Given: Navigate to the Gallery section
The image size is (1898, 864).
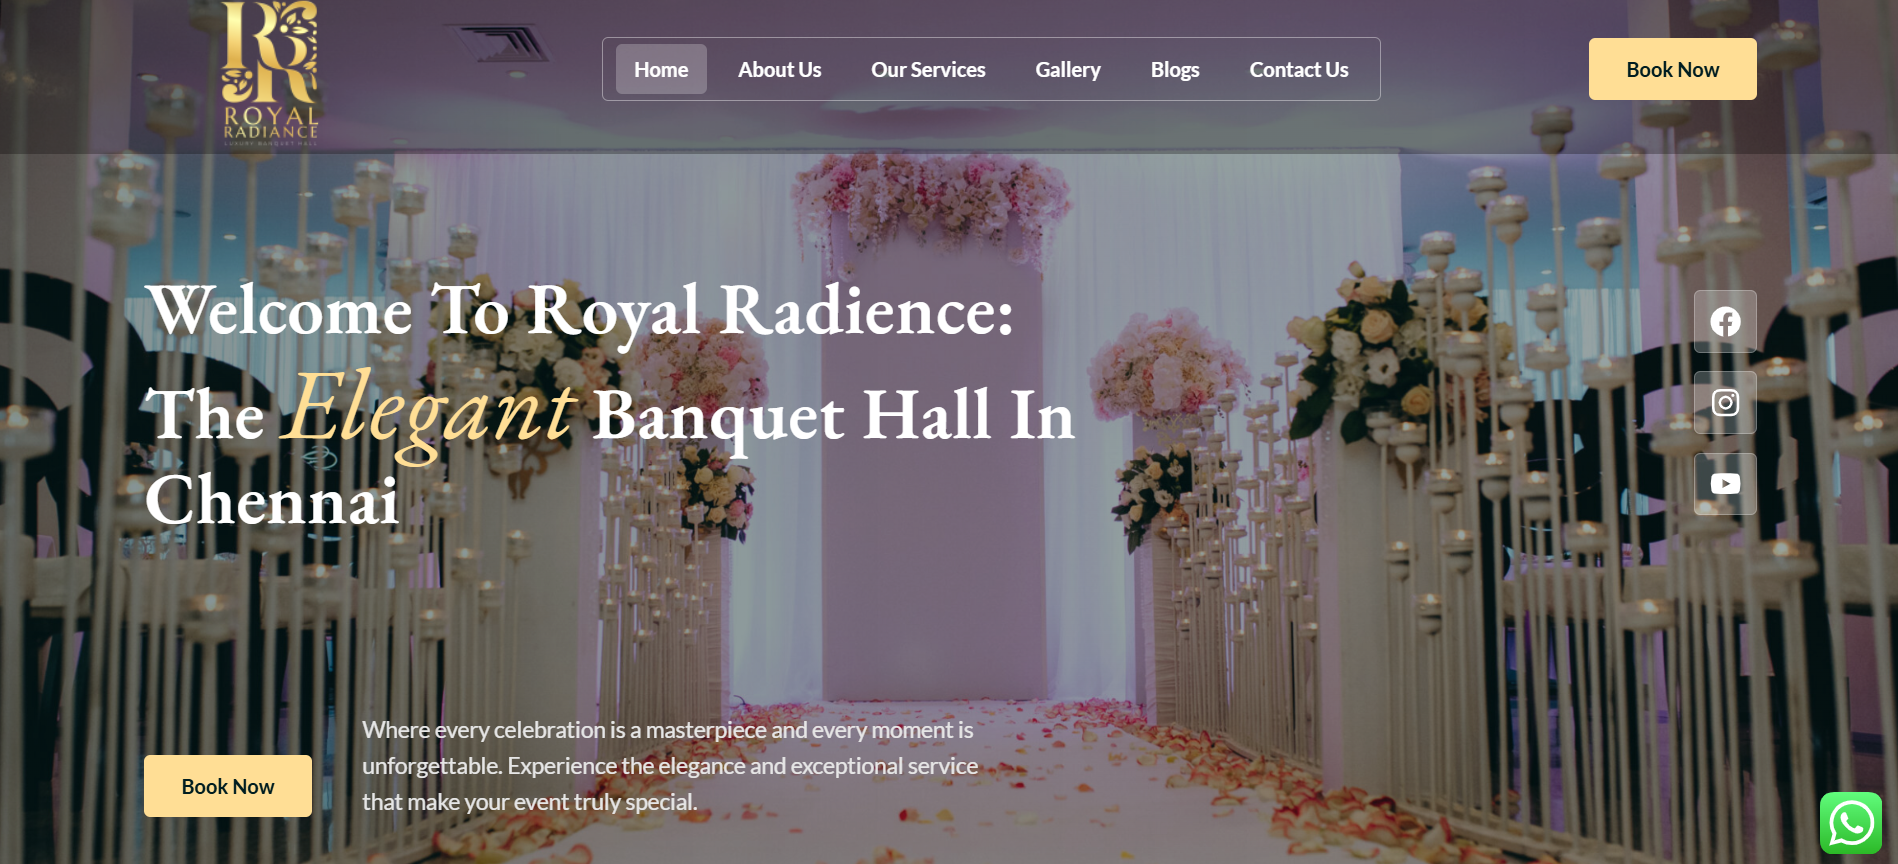Looking at the screenshot, I should click(x=1067, y=70).
